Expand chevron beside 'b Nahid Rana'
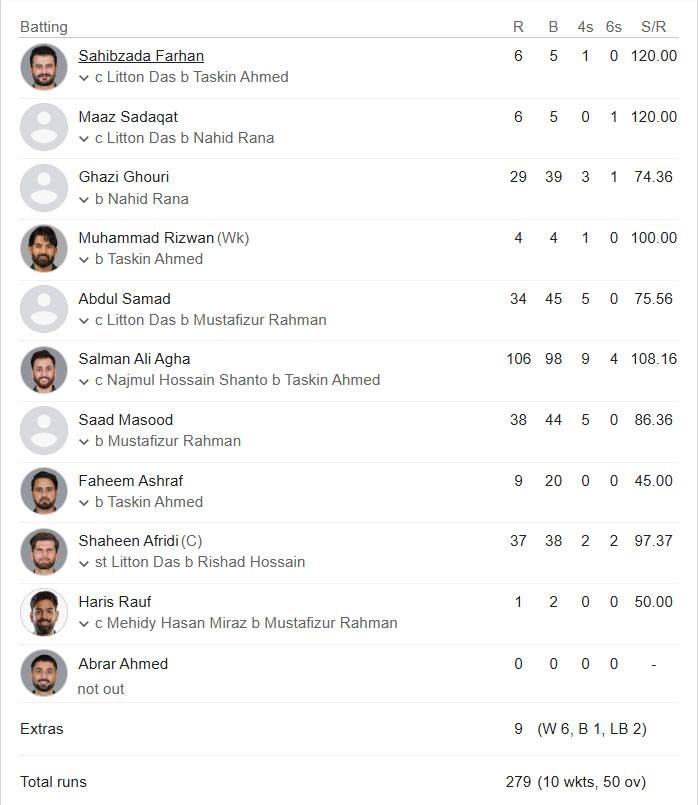The height and width of the screenshot is (805, 698). coord(84,200)
